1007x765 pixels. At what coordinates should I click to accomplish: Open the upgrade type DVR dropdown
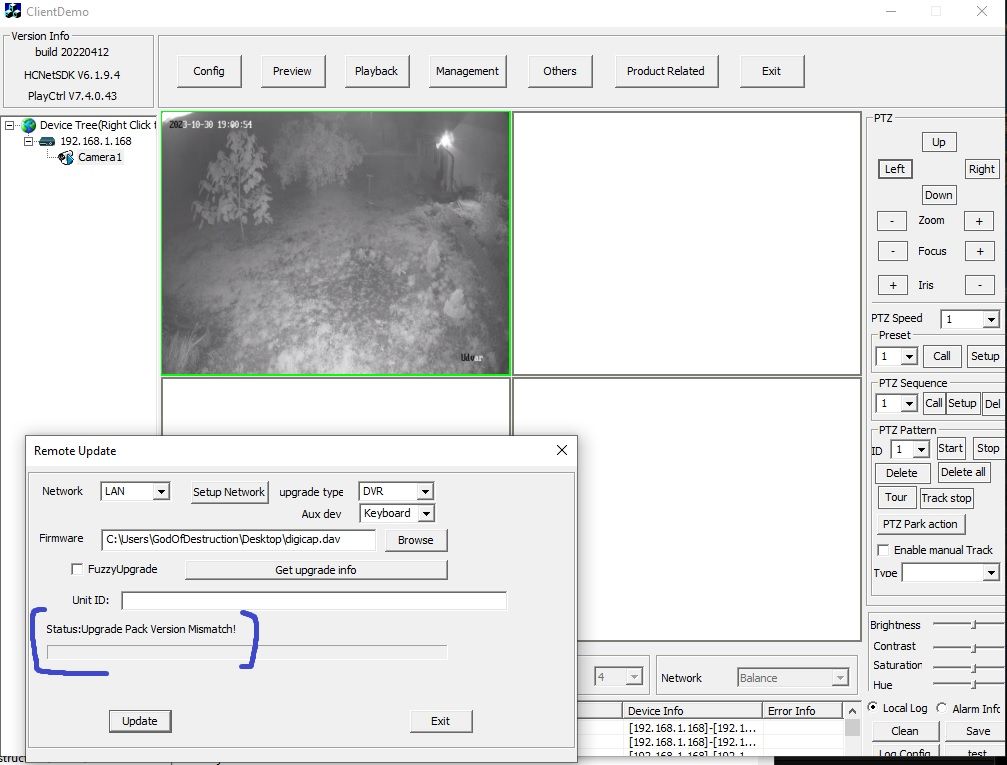(425, 491)
